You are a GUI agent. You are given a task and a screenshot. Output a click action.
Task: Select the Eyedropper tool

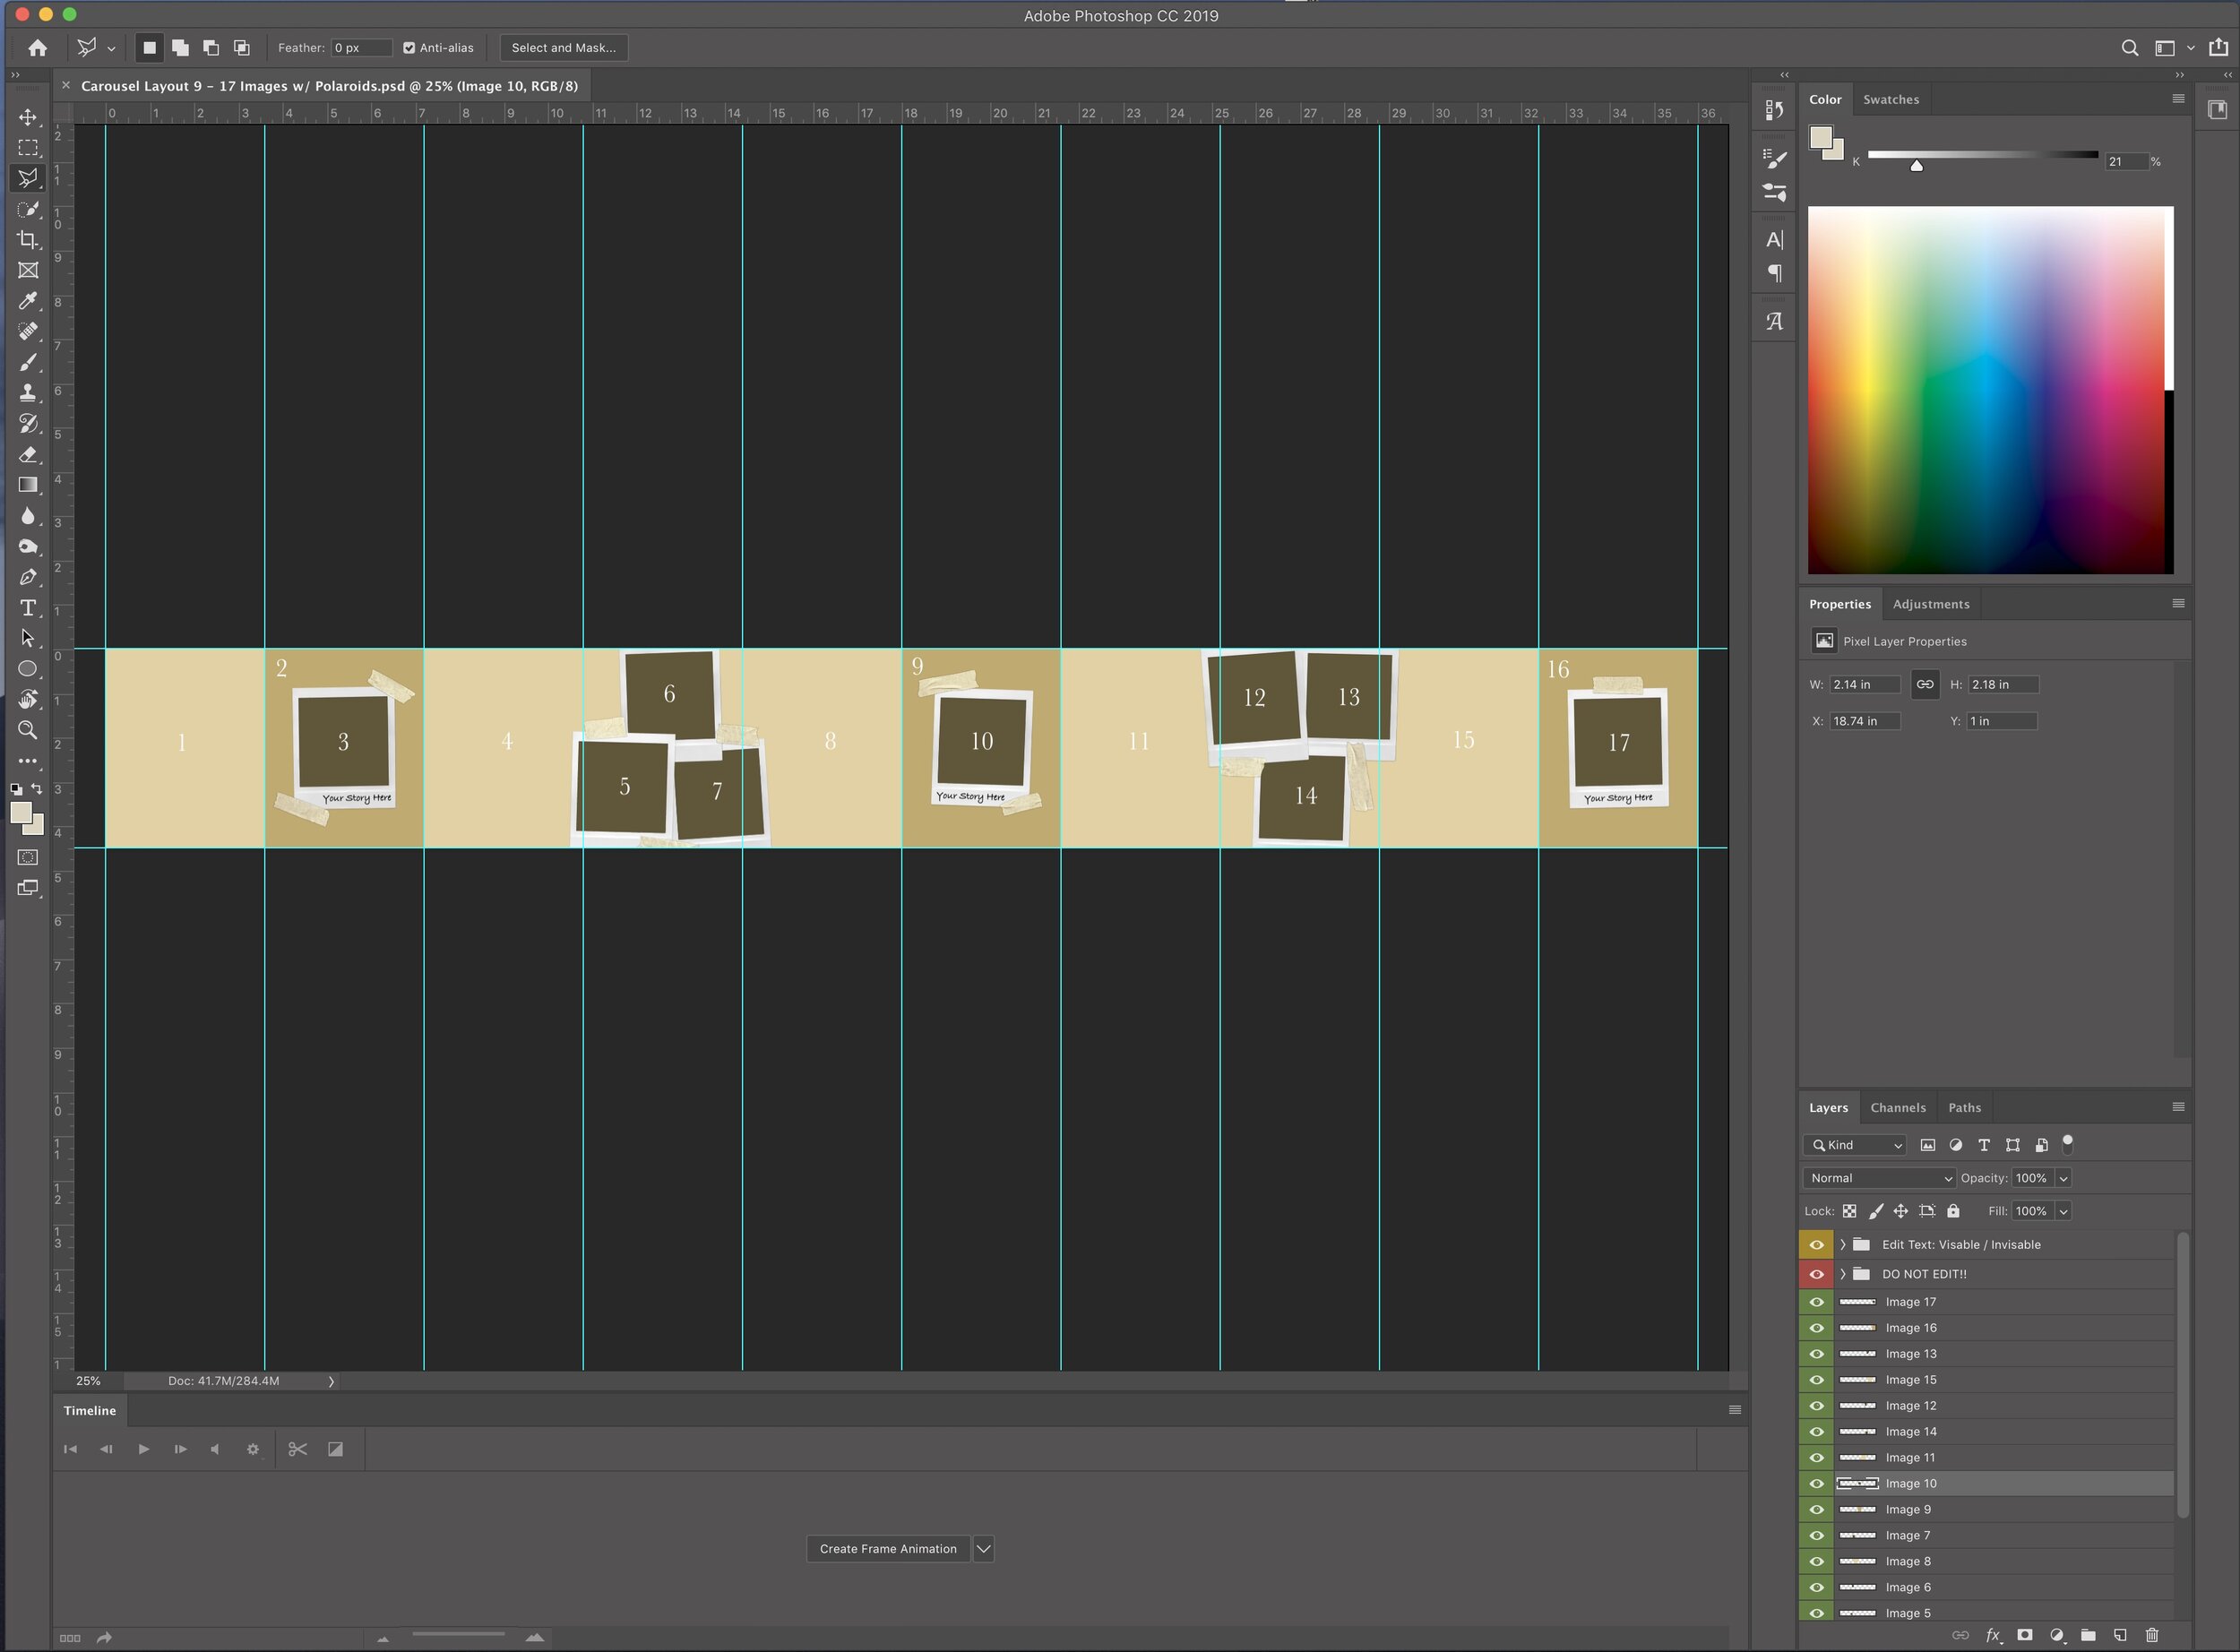28,301
